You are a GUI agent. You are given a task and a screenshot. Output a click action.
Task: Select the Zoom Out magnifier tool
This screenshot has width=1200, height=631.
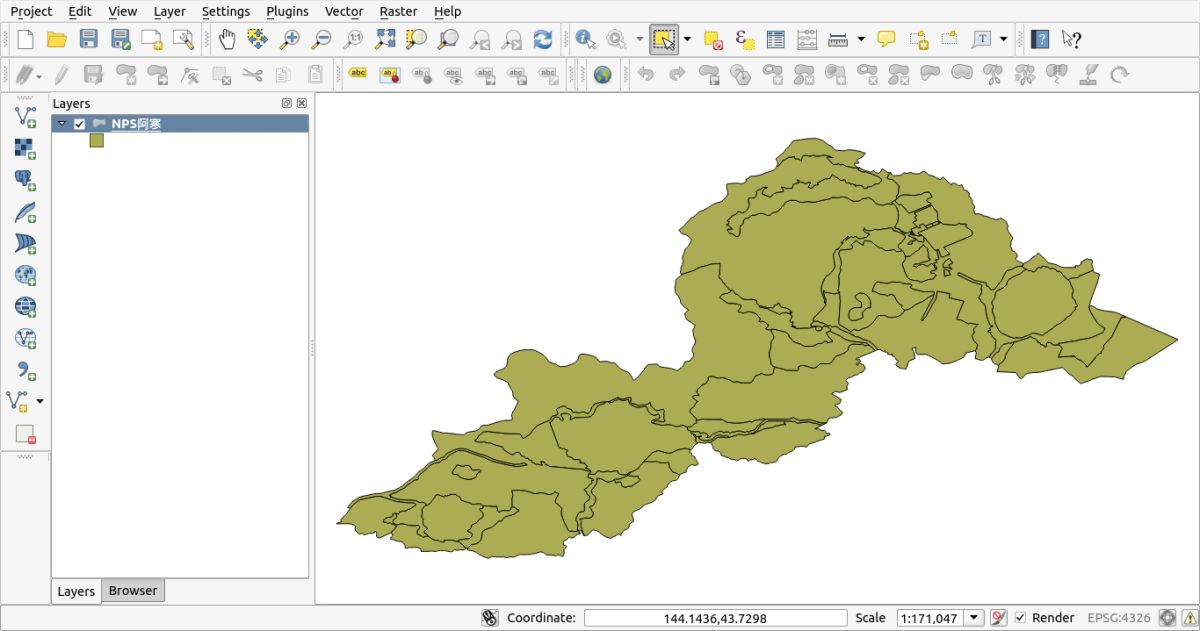tap(321, 39)
